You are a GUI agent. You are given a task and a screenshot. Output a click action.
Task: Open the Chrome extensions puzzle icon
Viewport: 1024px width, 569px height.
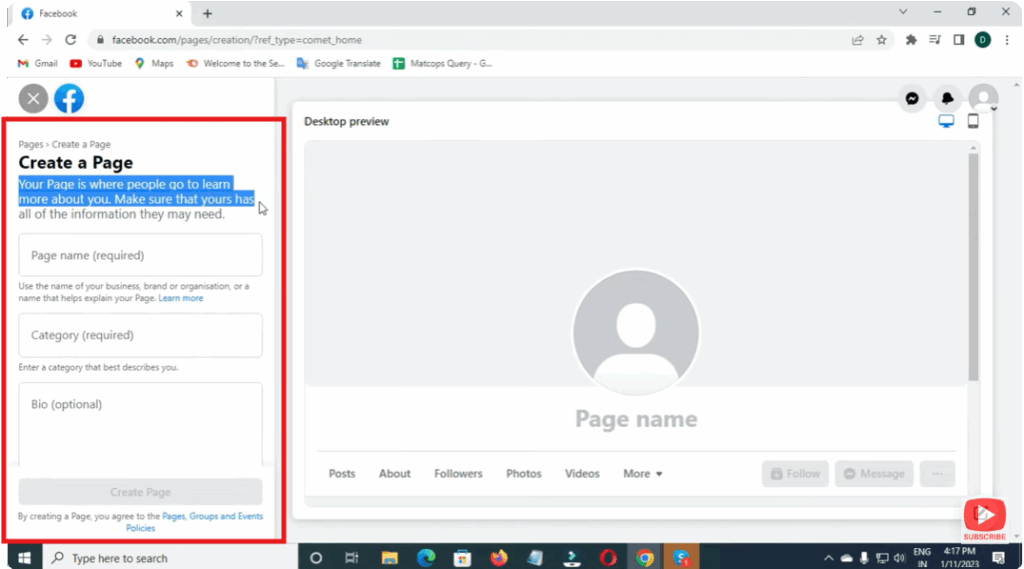(911, 40)
